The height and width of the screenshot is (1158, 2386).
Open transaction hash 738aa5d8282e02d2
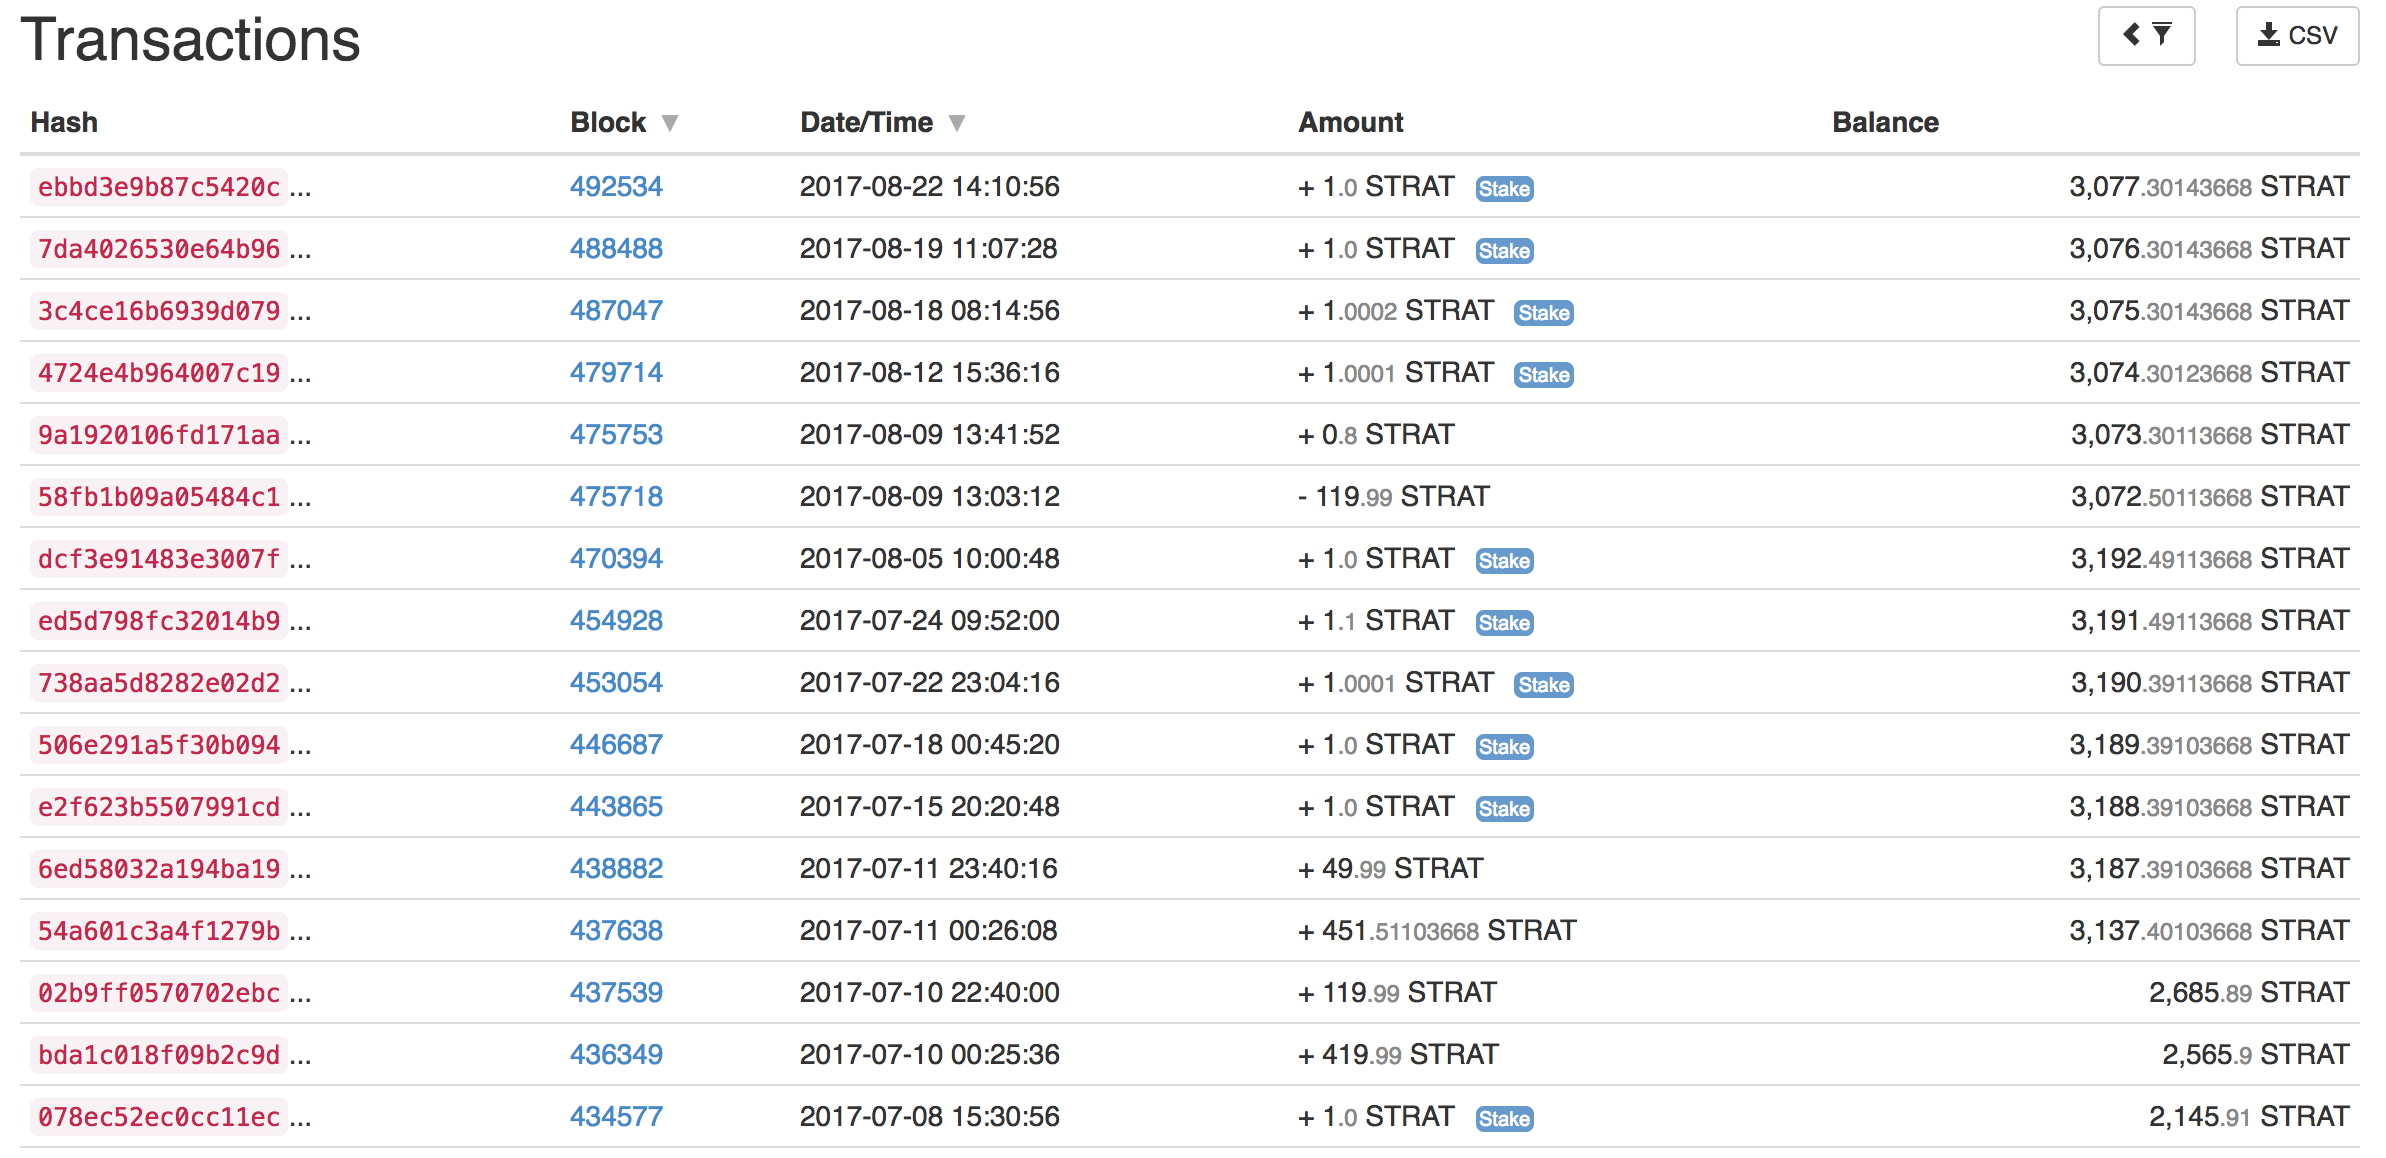[159, 683]
